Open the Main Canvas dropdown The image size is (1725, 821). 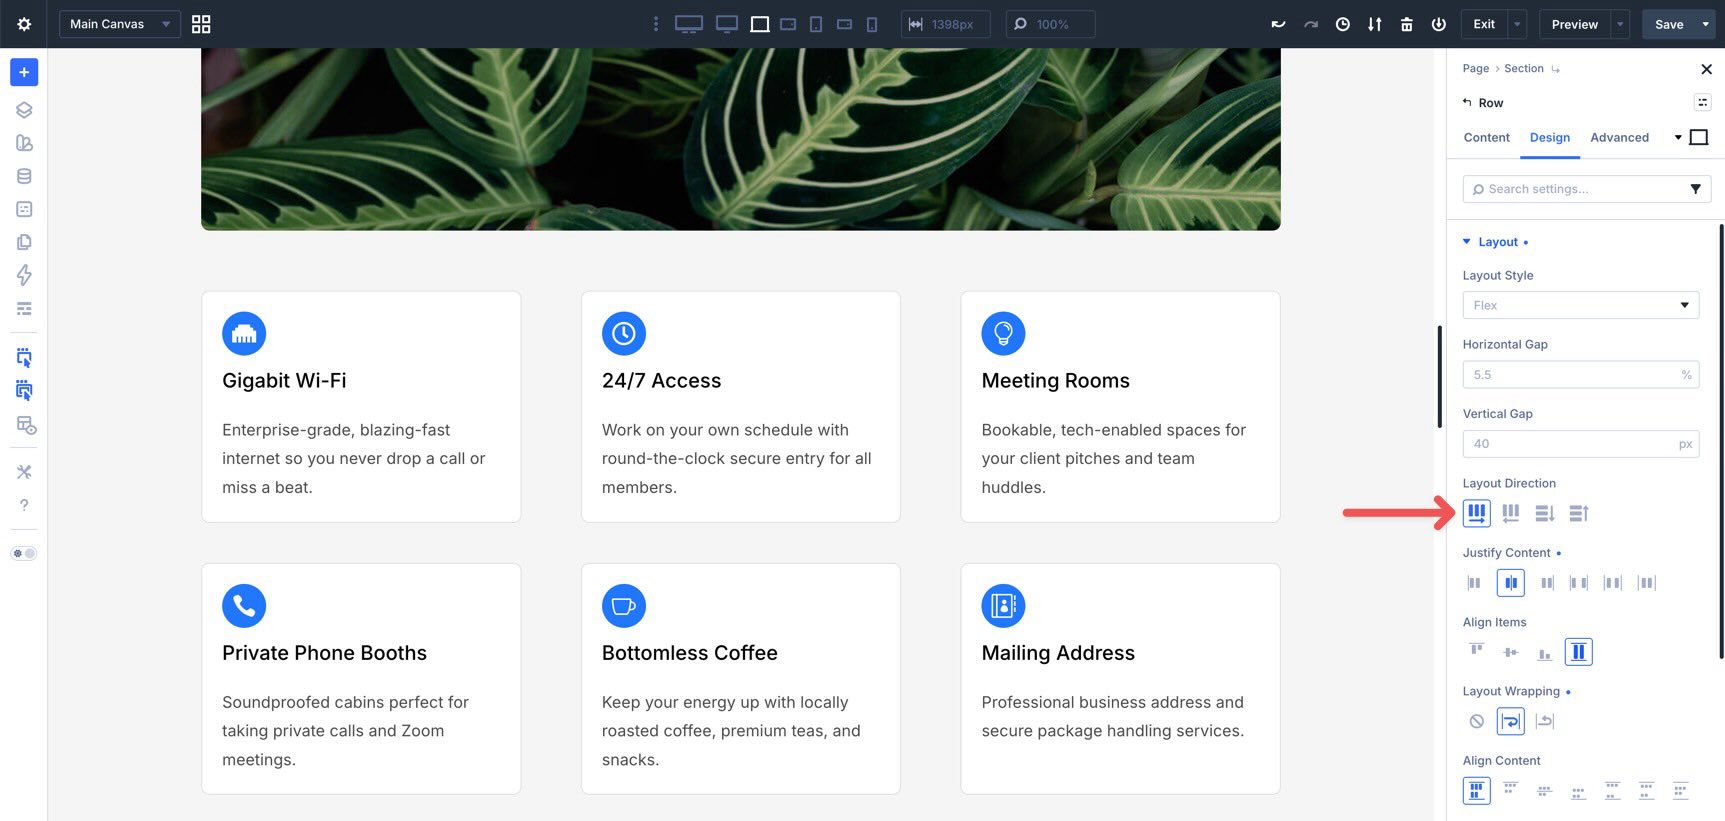[120, 24]
